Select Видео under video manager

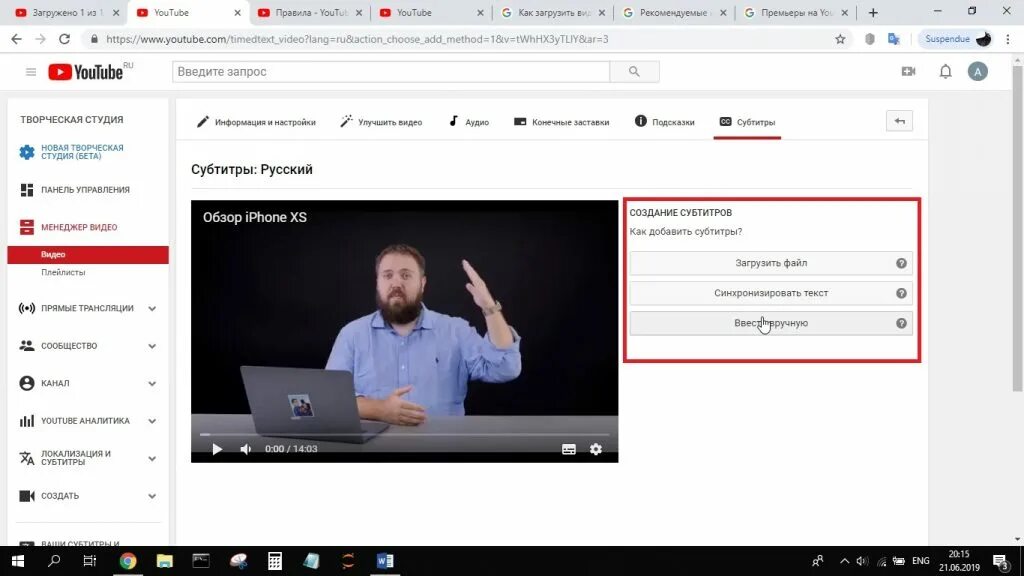(x=88, y=255)
